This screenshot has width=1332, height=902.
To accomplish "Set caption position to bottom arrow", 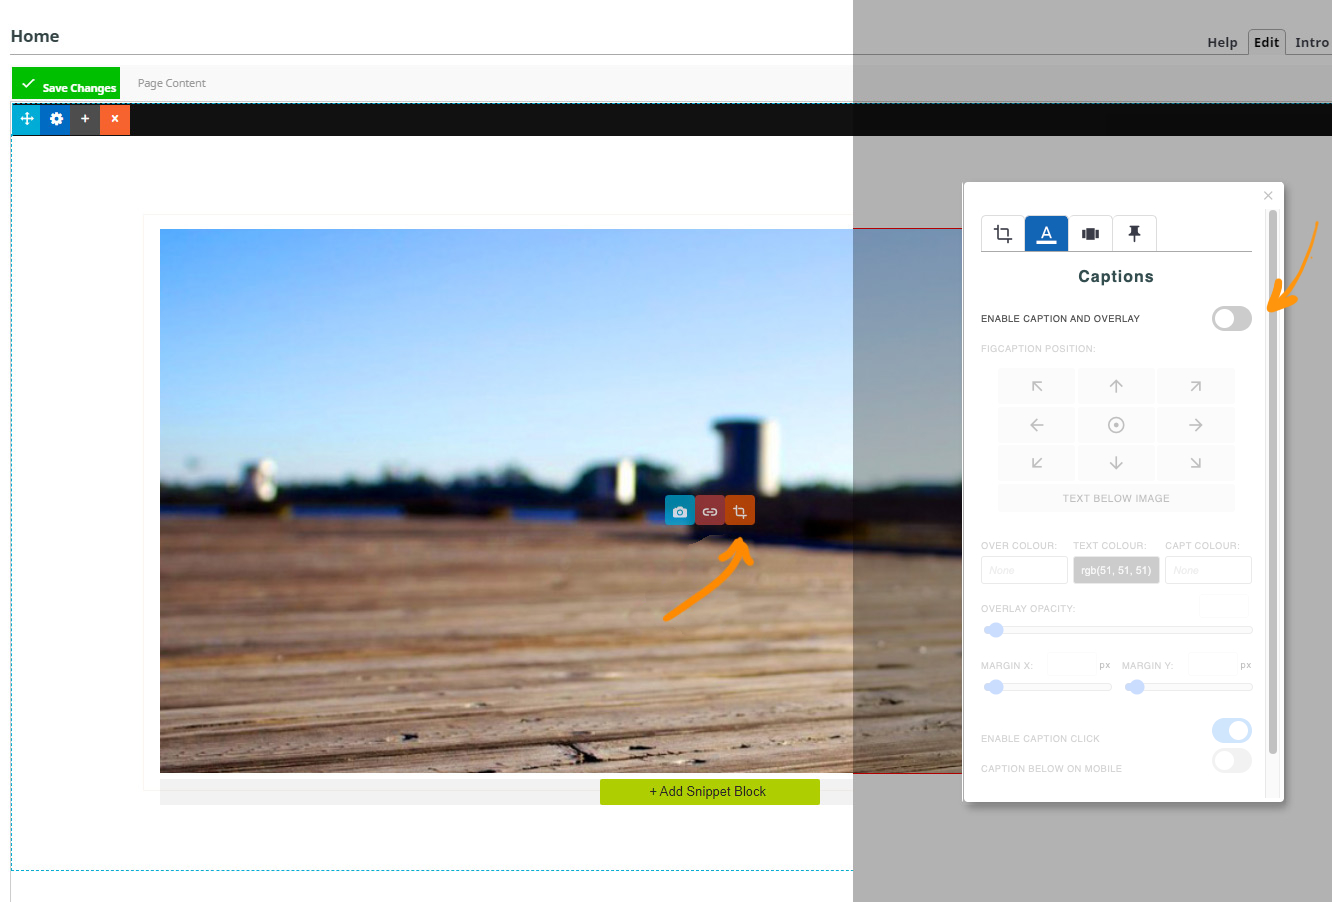I will [1116, 463].
